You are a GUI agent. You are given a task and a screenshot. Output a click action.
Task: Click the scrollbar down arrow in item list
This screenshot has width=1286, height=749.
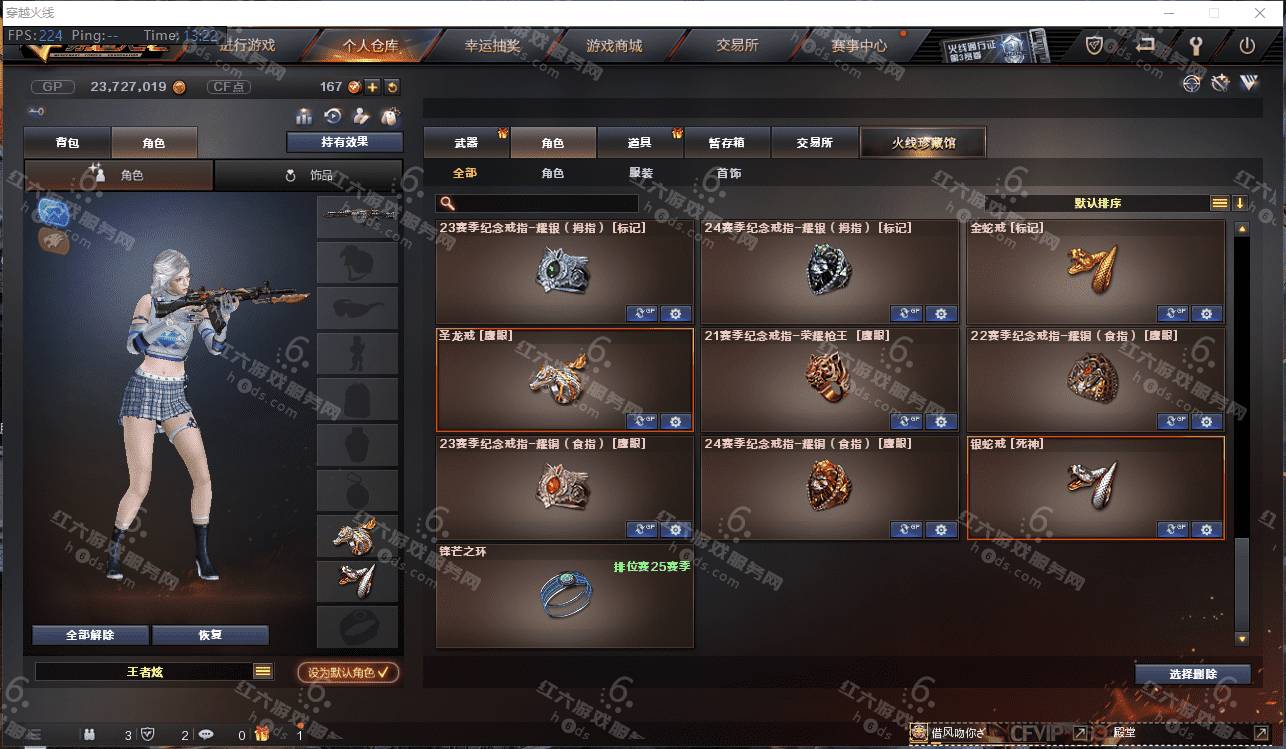(x=1242, y=638)
